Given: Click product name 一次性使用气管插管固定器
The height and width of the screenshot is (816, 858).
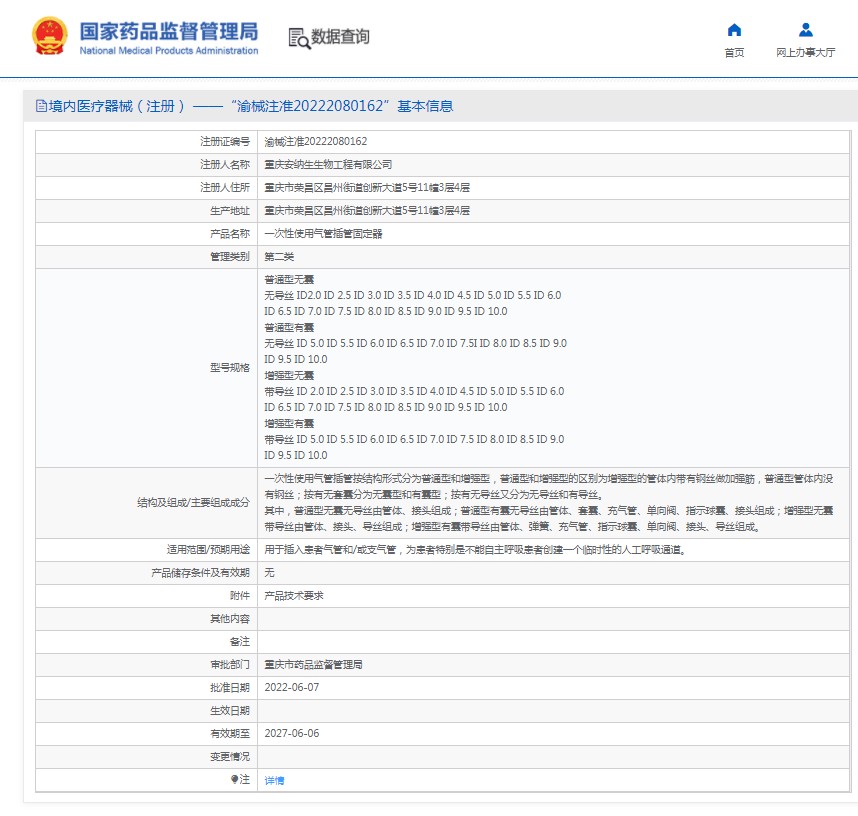Looking at the screenshot, I should pyautogui.click(x=323, y=234).
